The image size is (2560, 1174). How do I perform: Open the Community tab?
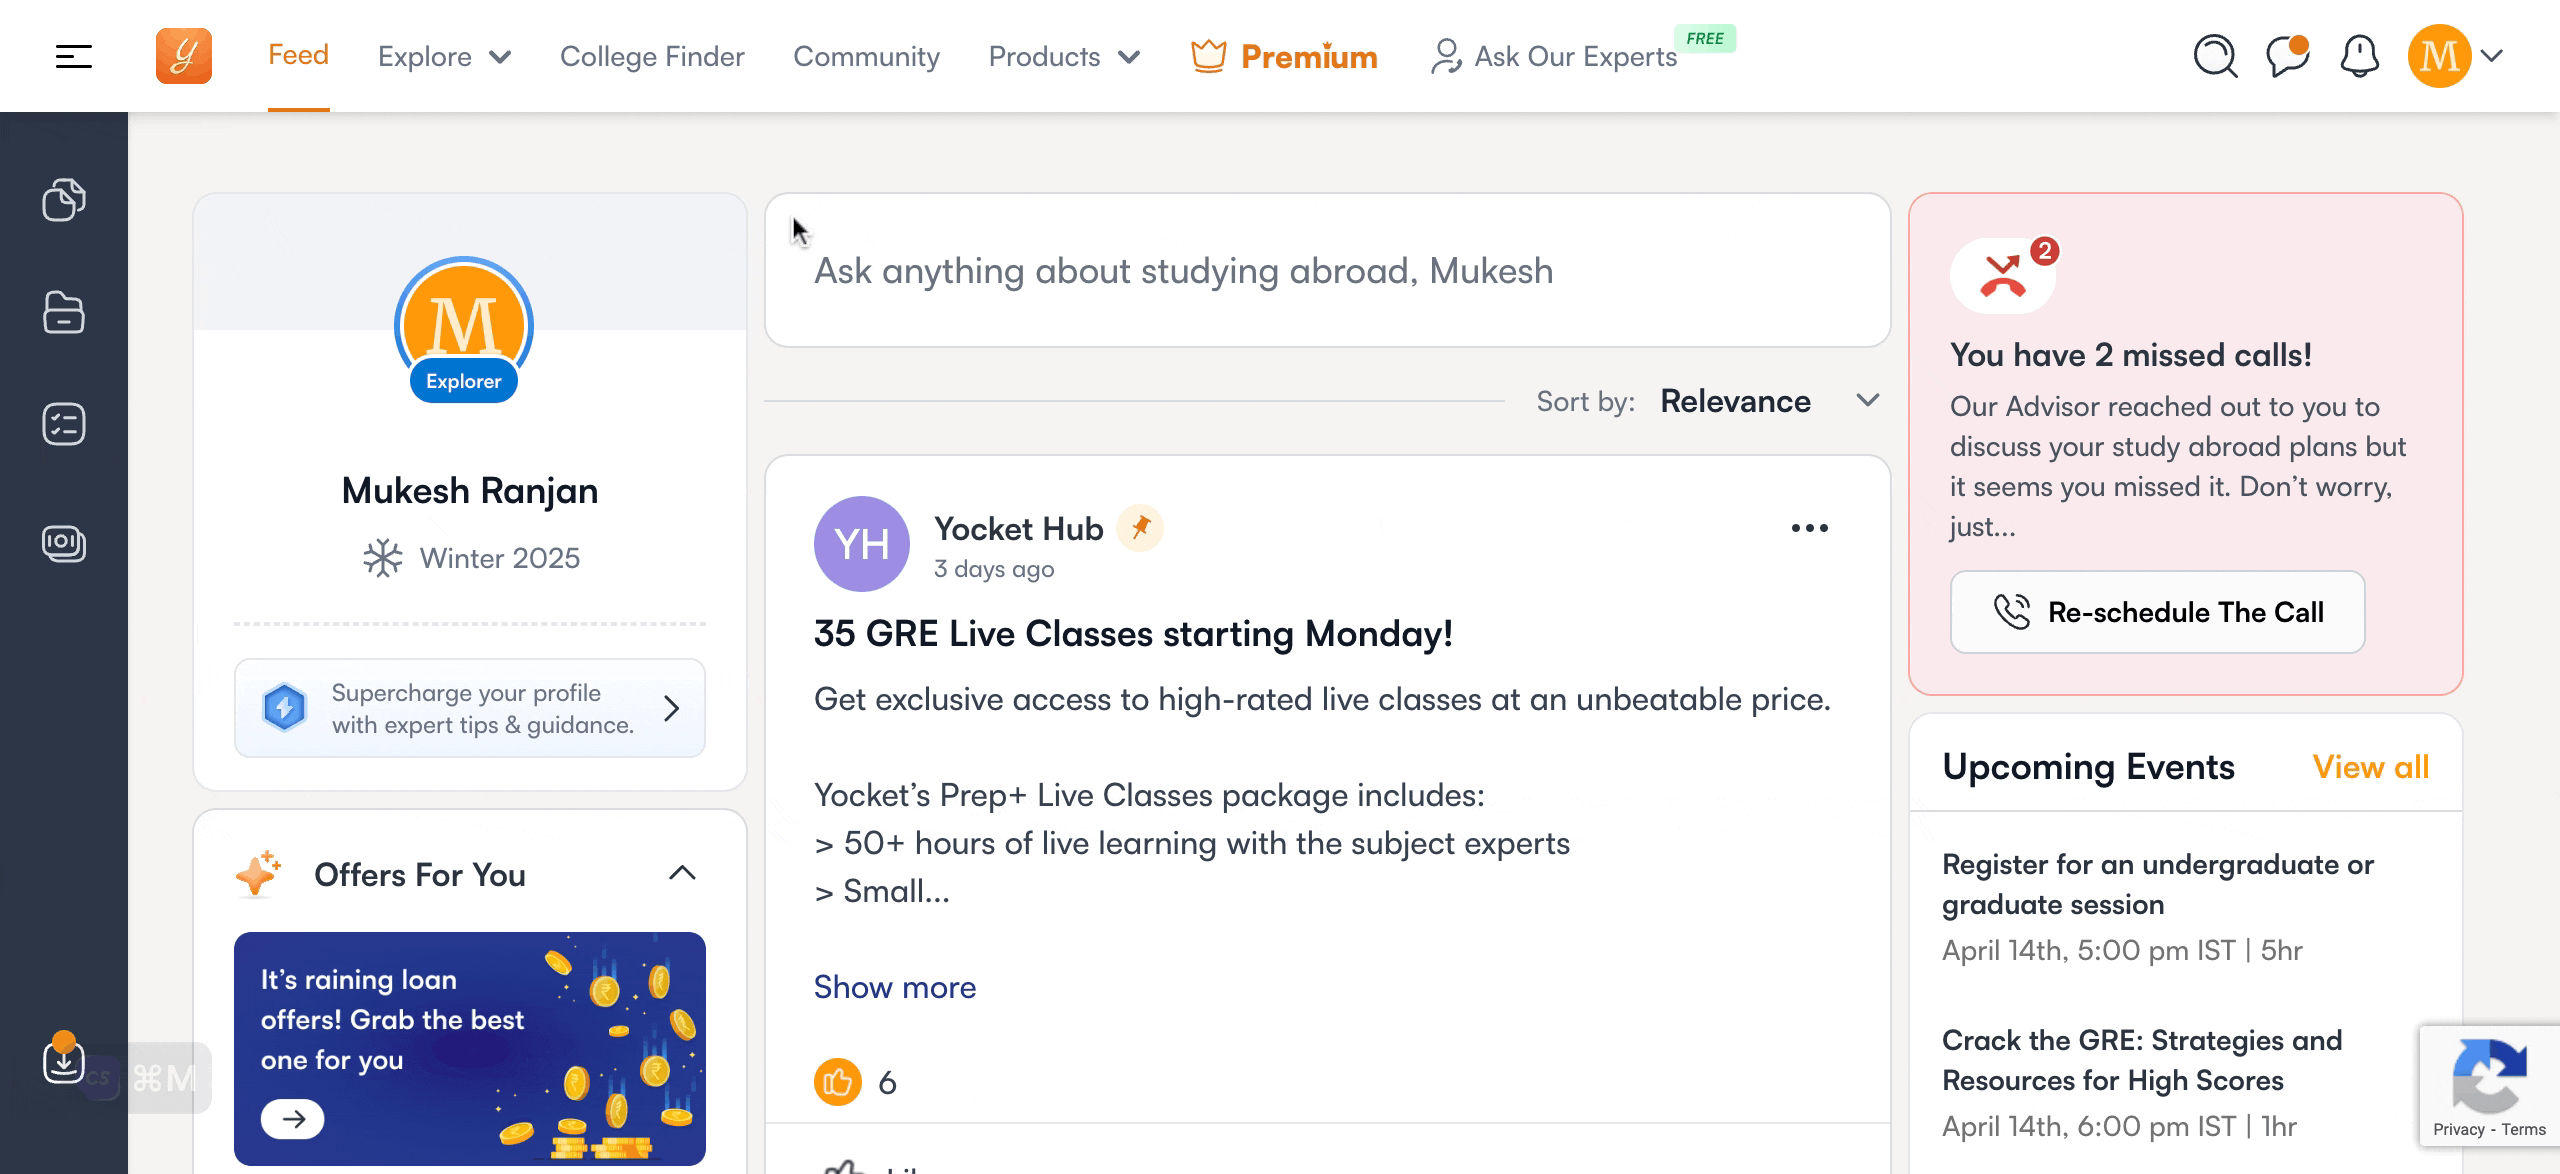coord(866,57)
